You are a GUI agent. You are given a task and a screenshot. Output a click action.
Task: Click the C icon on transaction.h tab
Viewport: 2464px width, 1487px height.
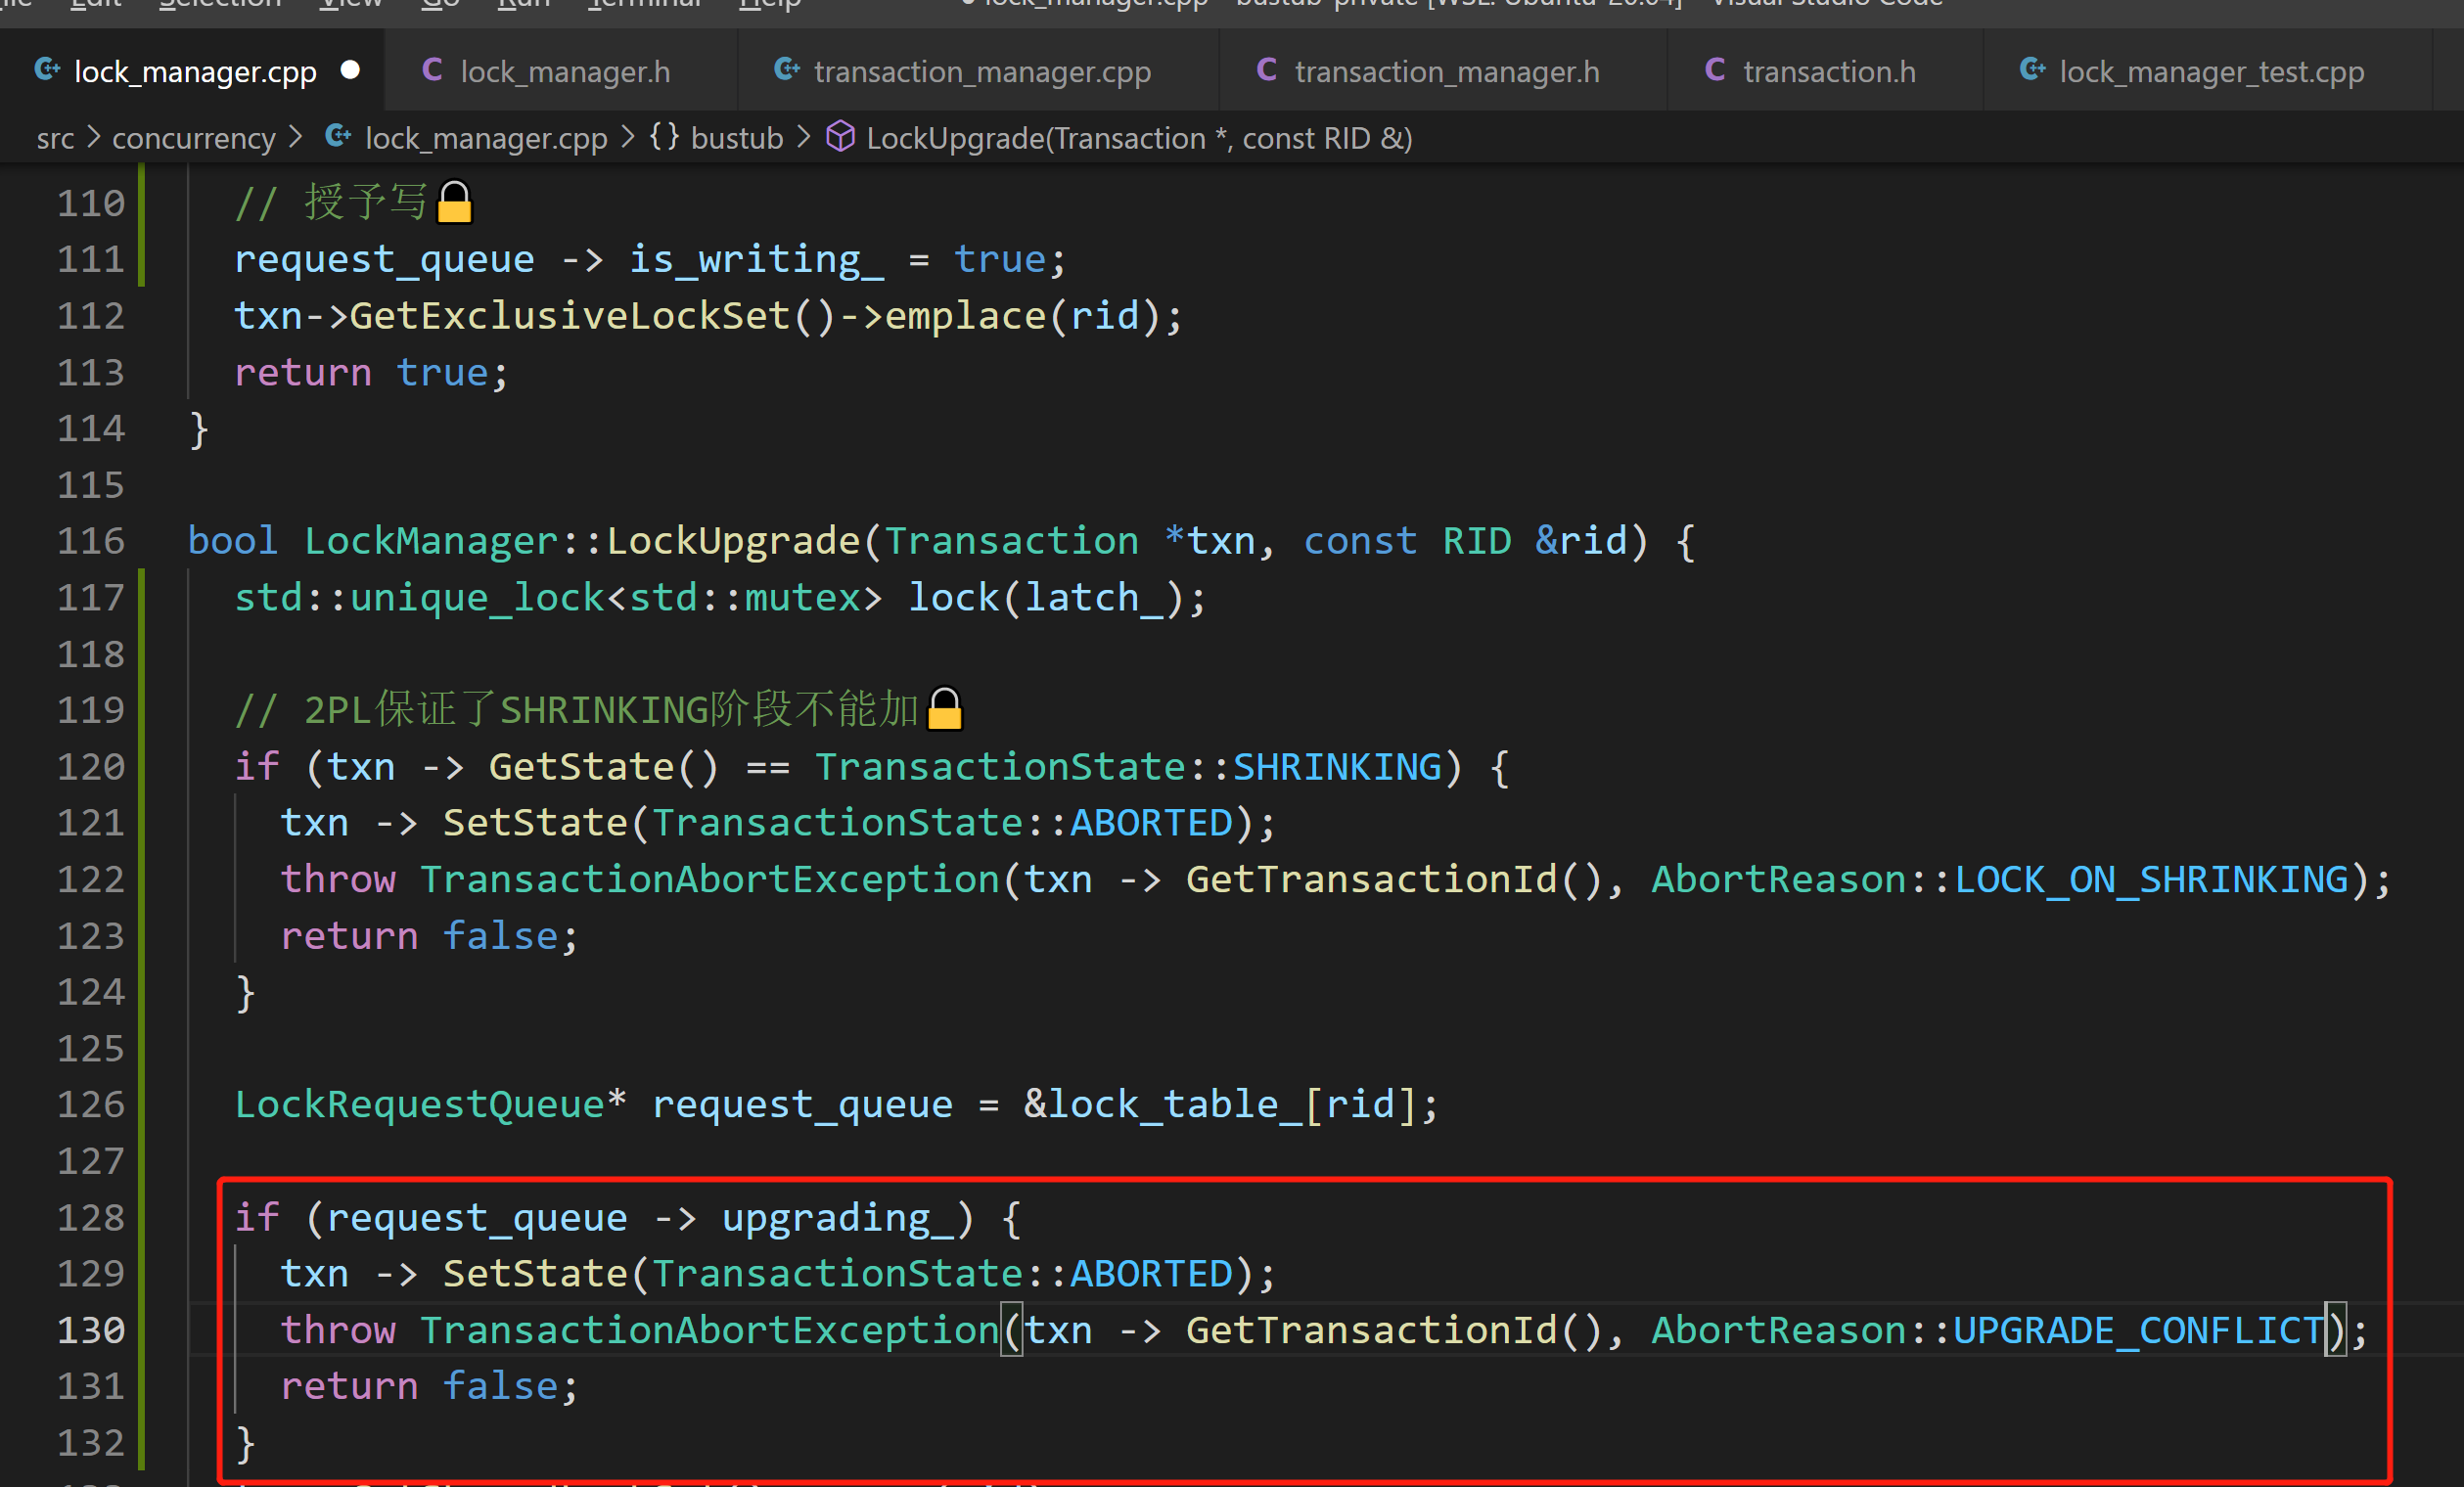(x=1714, y=70)
